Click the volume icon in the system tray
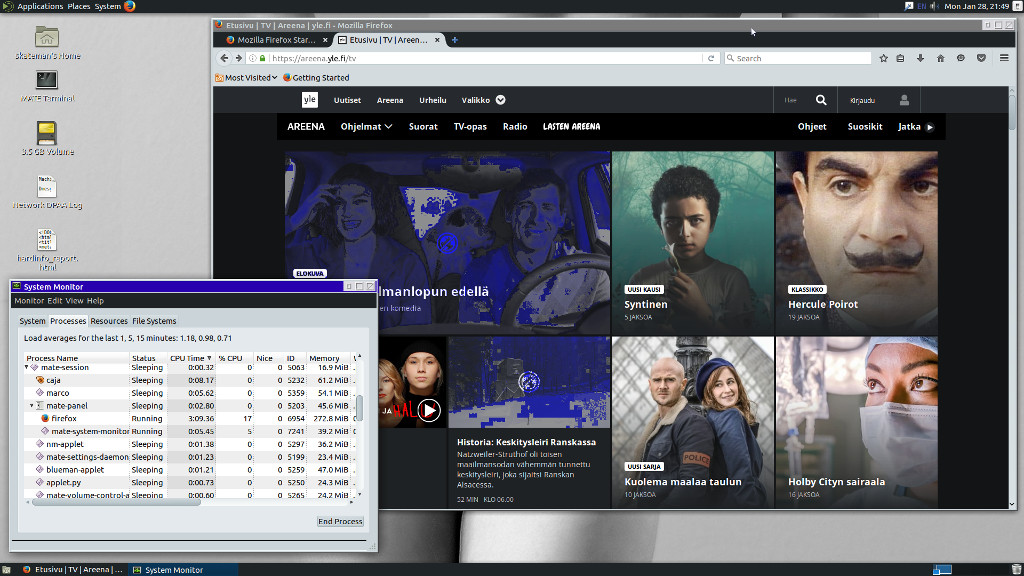 [935, 6]
